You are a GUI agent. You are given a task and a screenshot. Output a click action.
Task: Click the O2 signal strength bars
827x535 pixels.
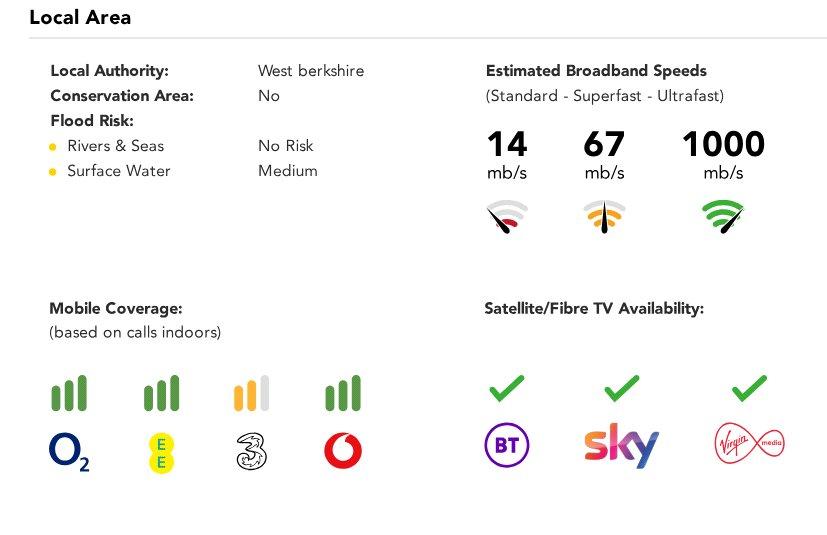(69, 393)
